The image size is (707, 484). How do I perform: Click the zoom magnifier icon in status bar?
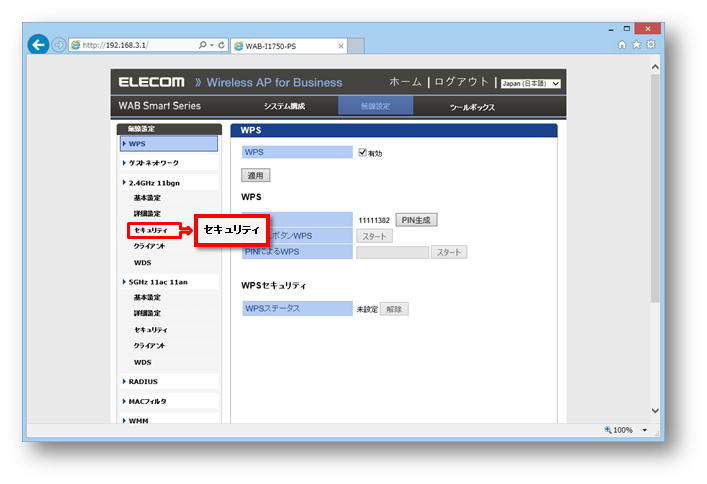click(x=608, y=430)
